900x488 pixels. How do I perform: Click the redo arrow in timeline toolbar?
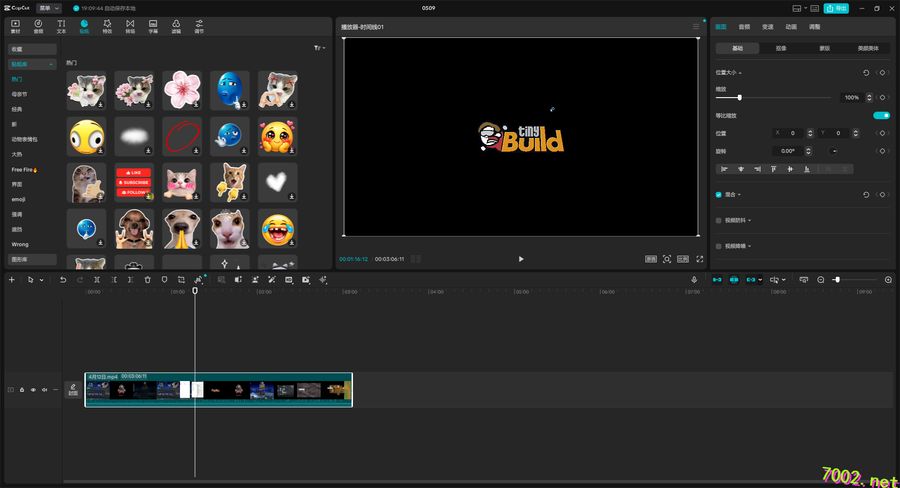[80, 280]
